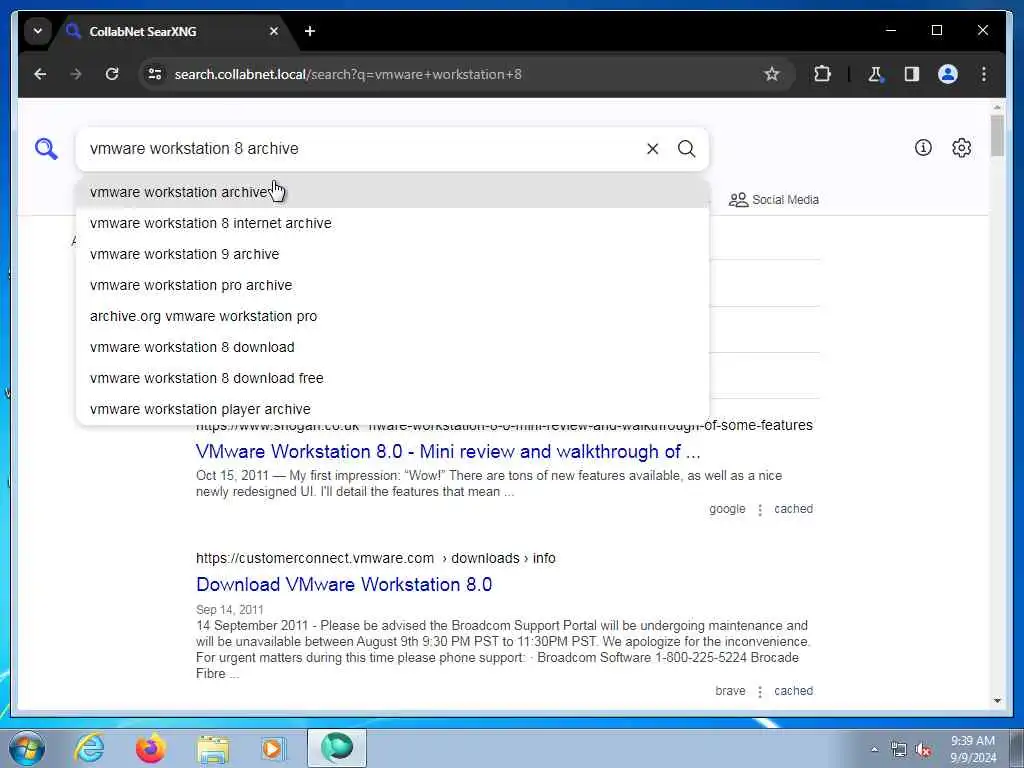
Task: Click the page vertical scrollbar thumb
Action: [x=997, y=136]
